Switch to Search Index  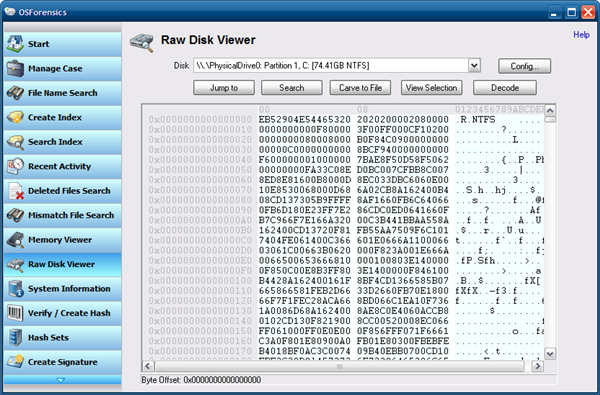tap(62, 142)
